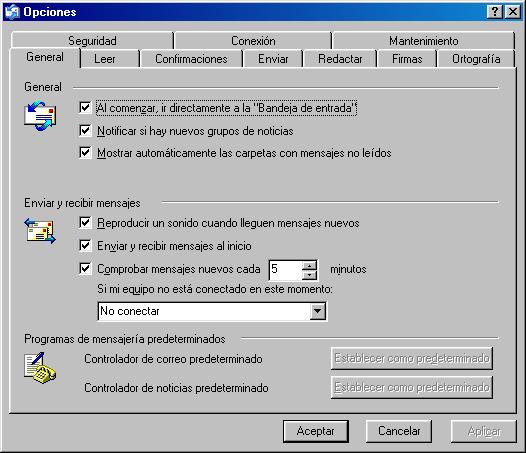Open the Firmas tab
526x453 pixels.
pyautogui.click(x=407, y=59)
